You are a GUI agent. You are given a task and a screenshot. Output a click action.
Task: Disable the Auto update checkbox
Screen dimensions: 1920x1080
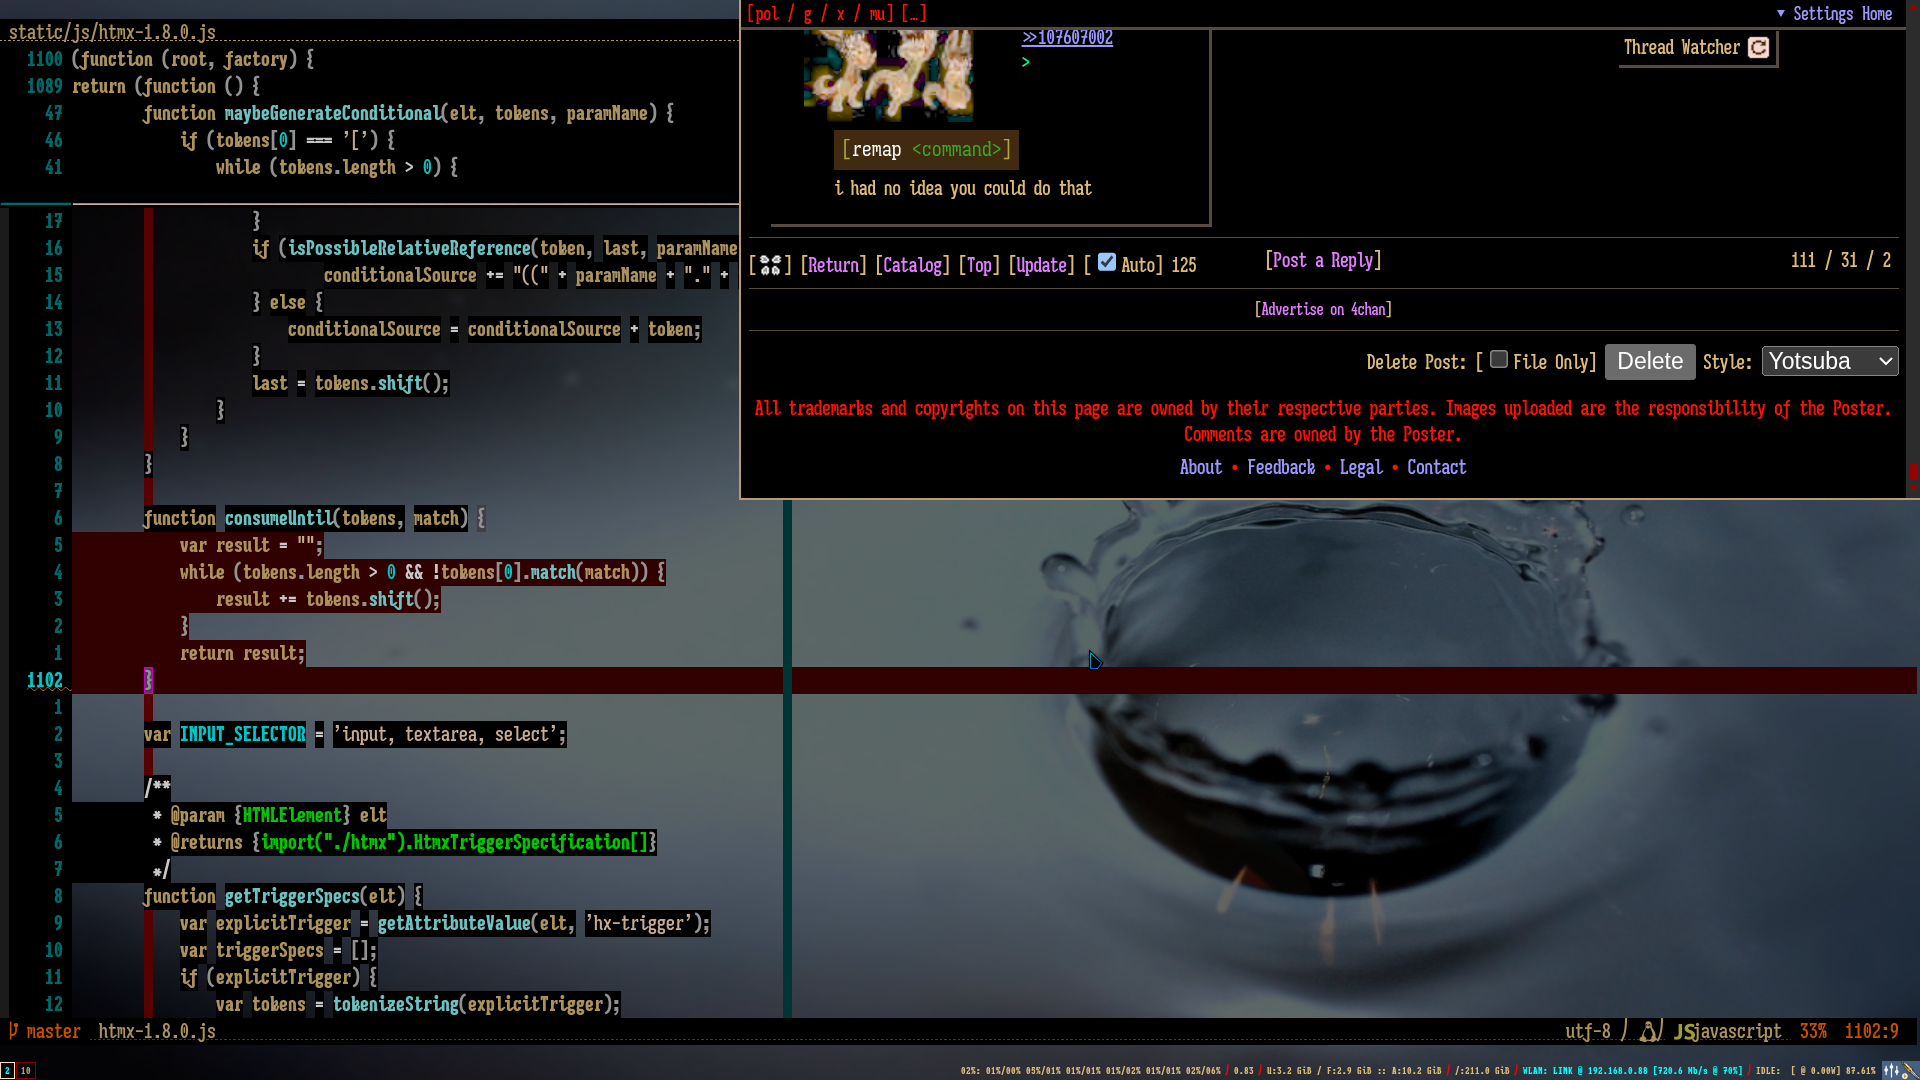click(x=1106, y=262)
